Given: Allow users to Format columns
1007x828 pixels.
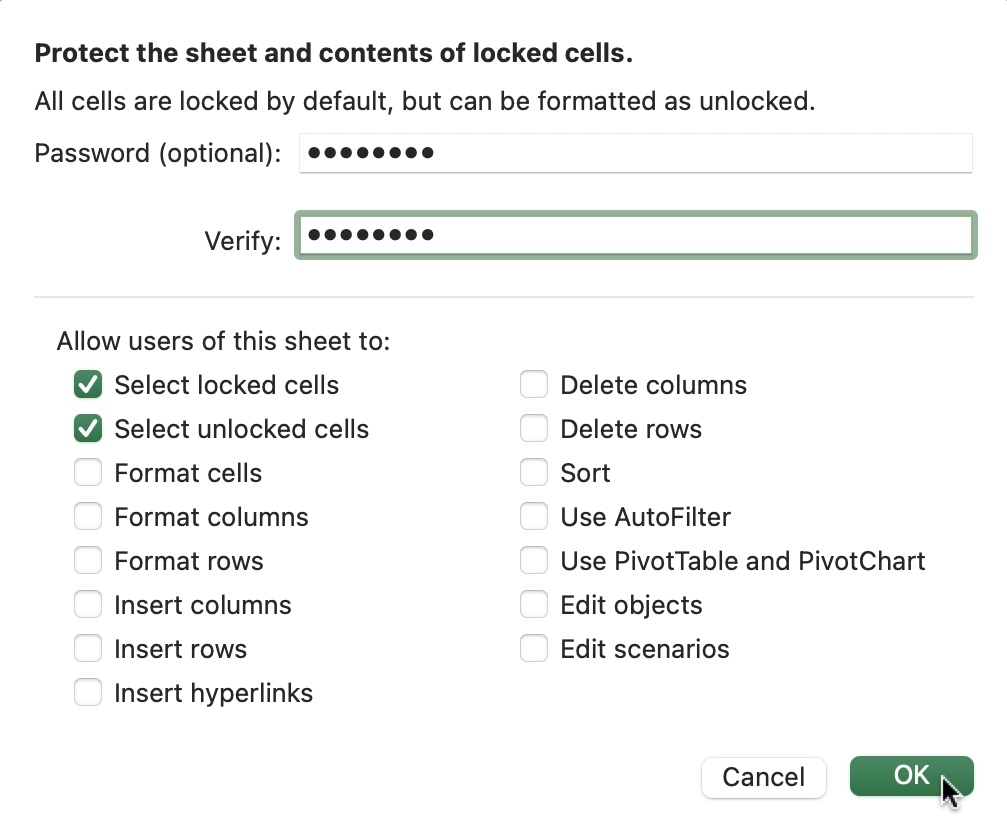Looking at the screenshot, I should pos(88,517).
